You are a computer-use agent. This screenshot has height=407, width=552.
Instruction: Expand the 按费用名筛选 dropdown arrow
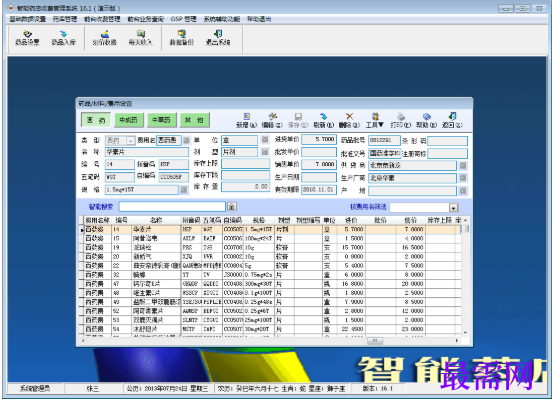coord(453,208)
